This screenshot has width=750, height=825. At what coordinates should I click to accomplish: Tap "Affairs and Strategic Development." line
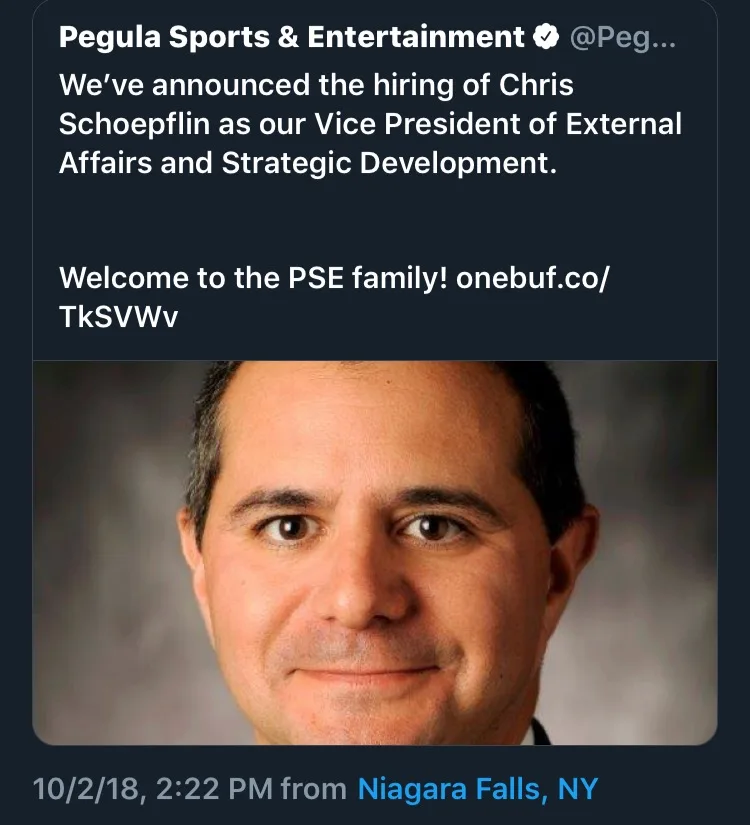tap(308, 163)
